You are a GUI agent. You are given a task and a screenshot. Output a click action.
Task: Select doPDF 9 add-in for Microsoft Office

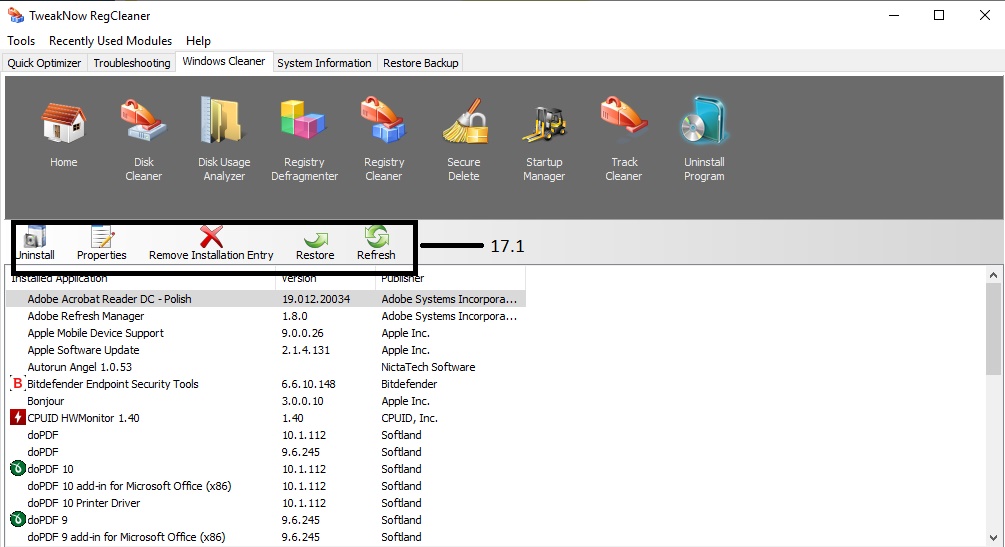126,537
